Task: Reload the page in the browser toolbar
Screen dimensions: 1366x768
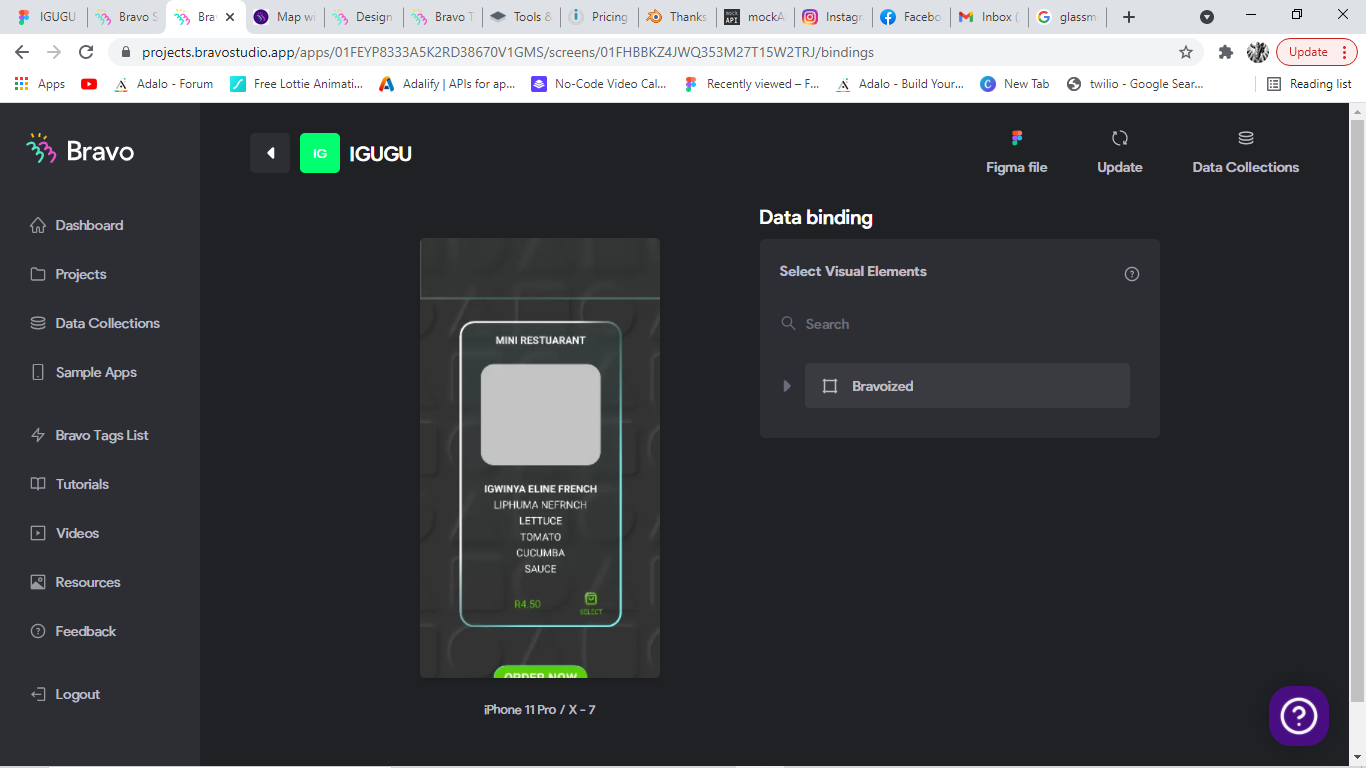Action: pos(86,52)
